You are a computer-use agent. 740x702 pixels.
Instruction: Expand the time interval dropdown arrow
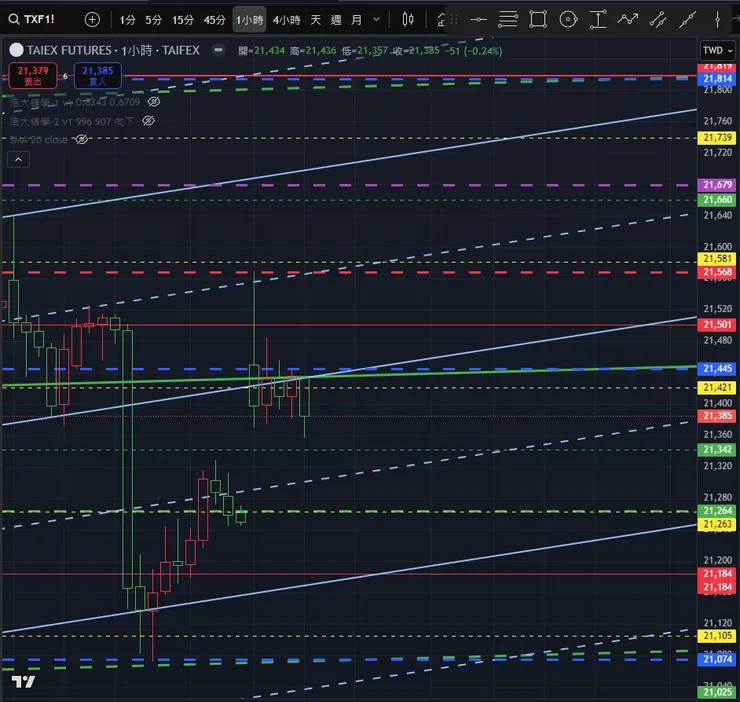(x=376, y=20)
